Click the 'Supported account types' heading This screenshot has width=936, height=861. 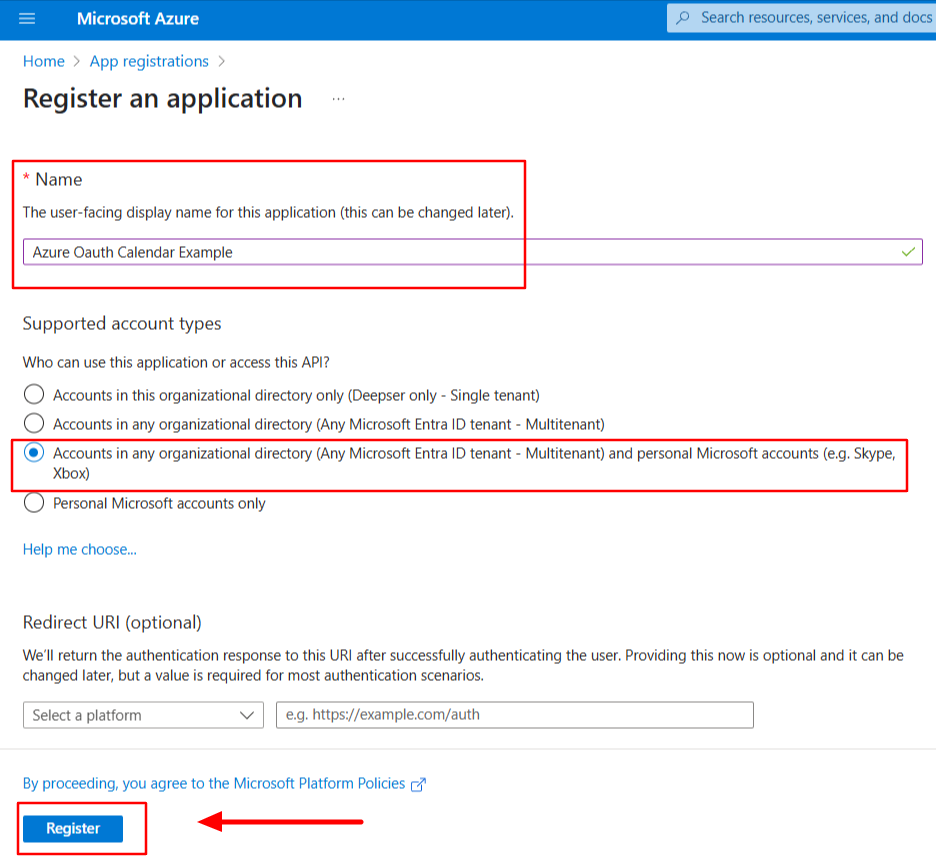tap(122, 324)
